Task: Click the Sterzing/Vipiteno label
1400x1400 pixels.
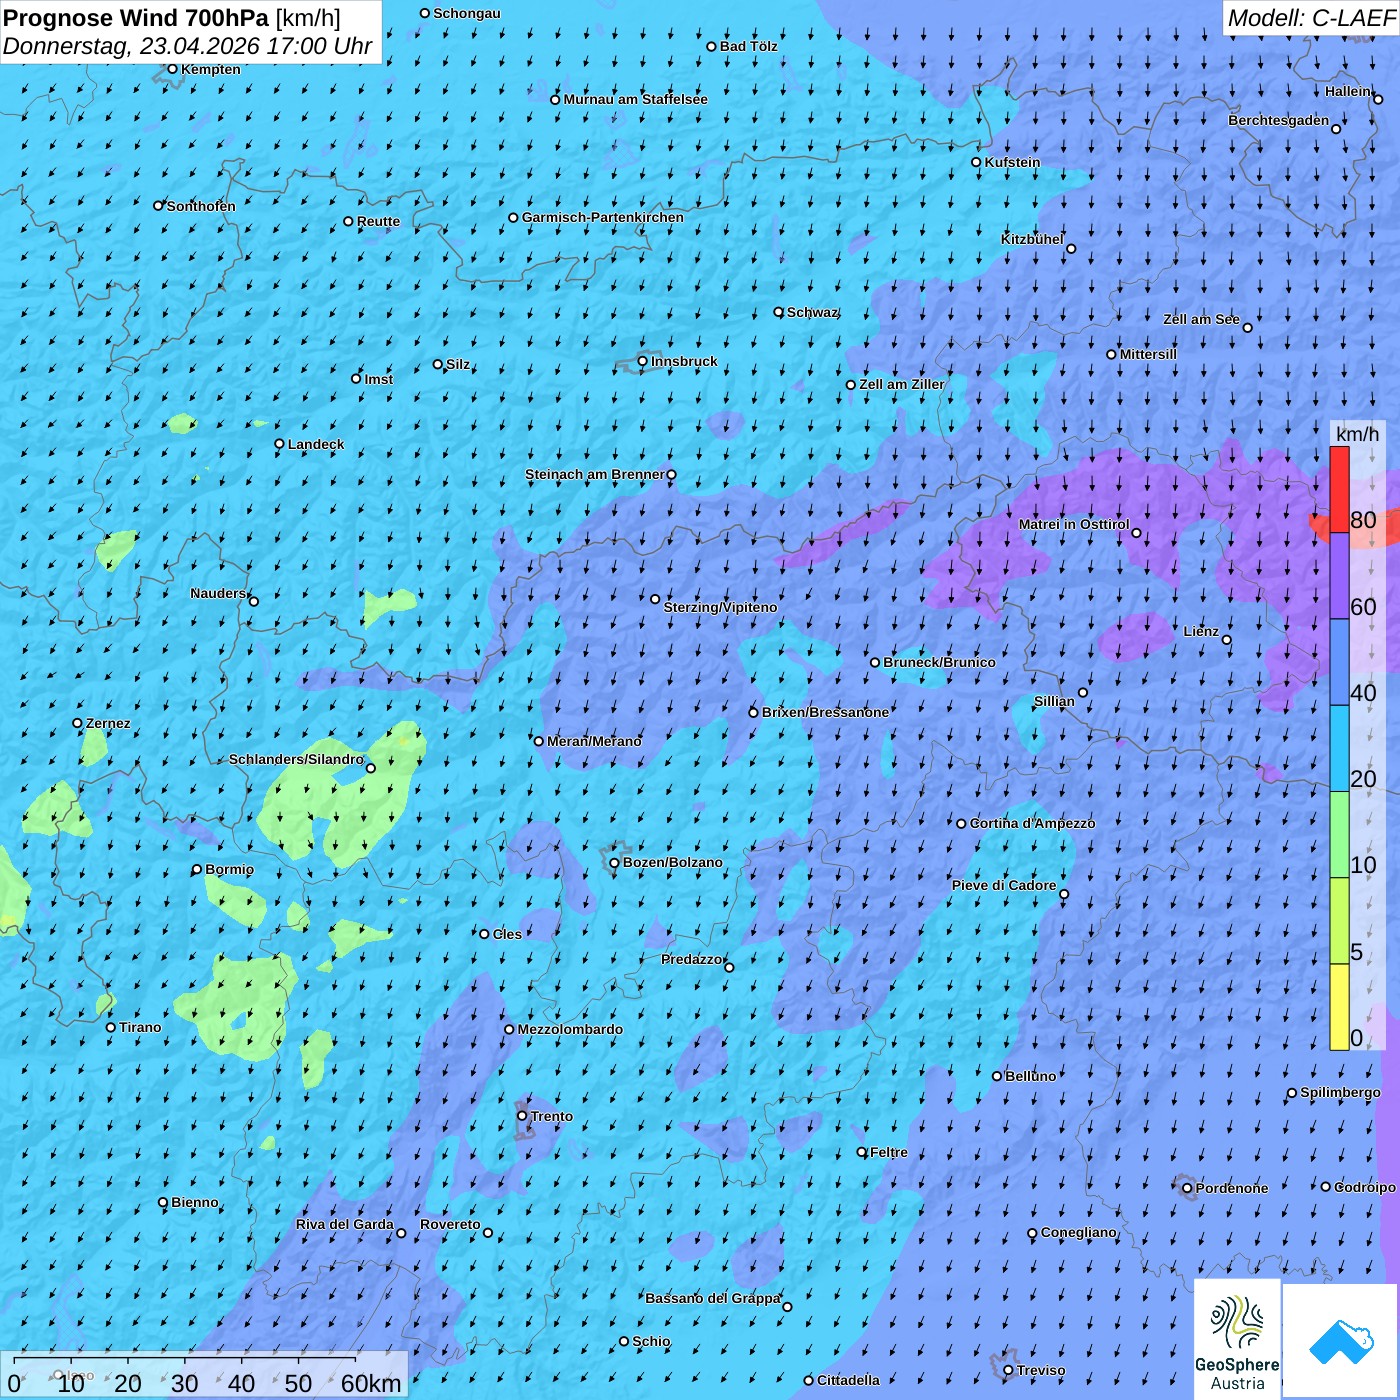Action: point(720,607)
